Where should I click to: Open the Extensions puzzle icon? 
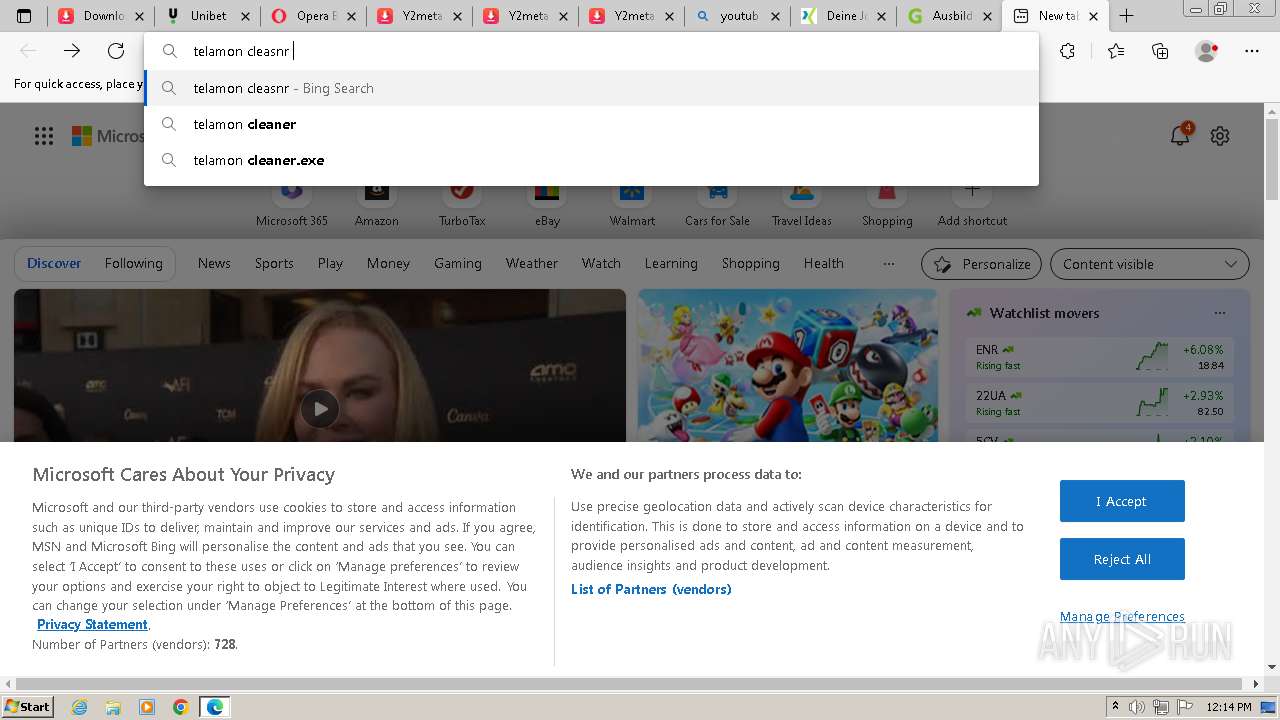1068,51
